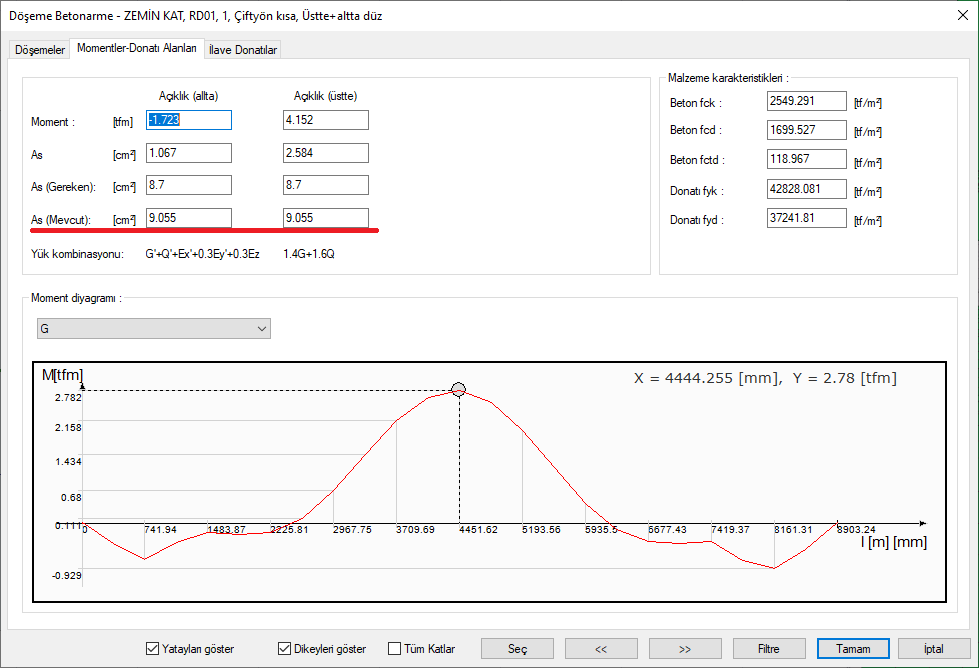This screenshot has width=979, height=668.
Task: Click the -0.929 value on moment axis
Action: (x=67, y=576)
